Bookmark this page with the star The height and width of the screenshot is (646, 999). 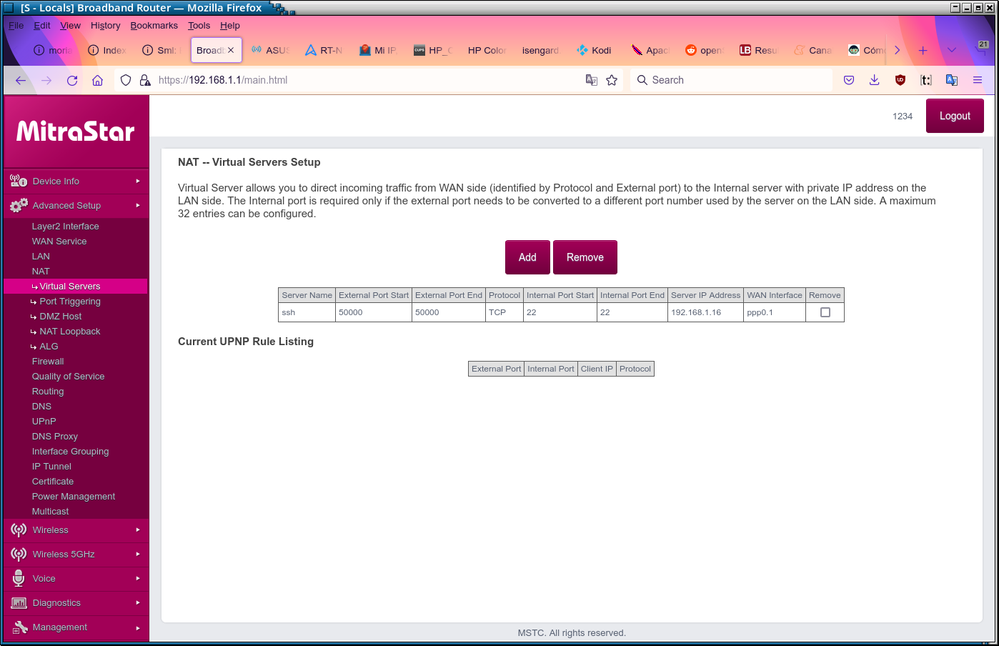tap(612, 80)
